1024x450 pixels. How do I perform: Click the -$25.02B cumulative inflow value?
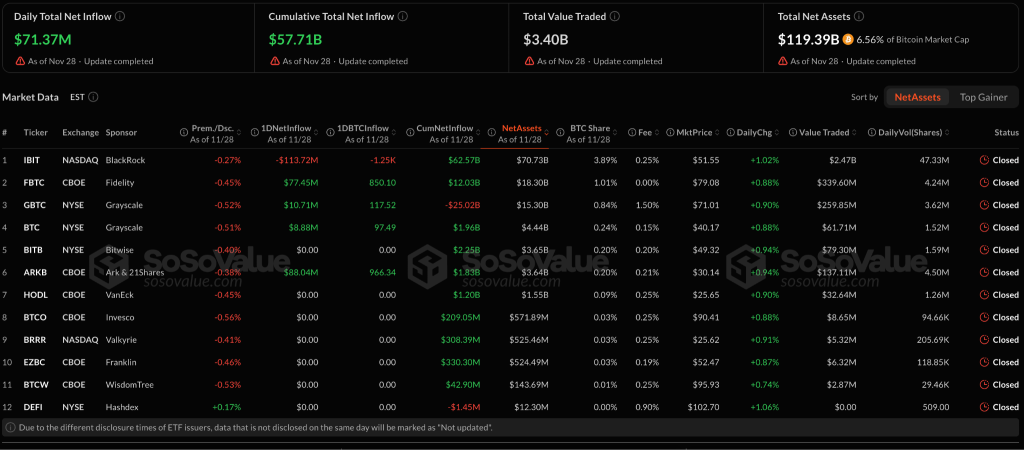point(460,205)
